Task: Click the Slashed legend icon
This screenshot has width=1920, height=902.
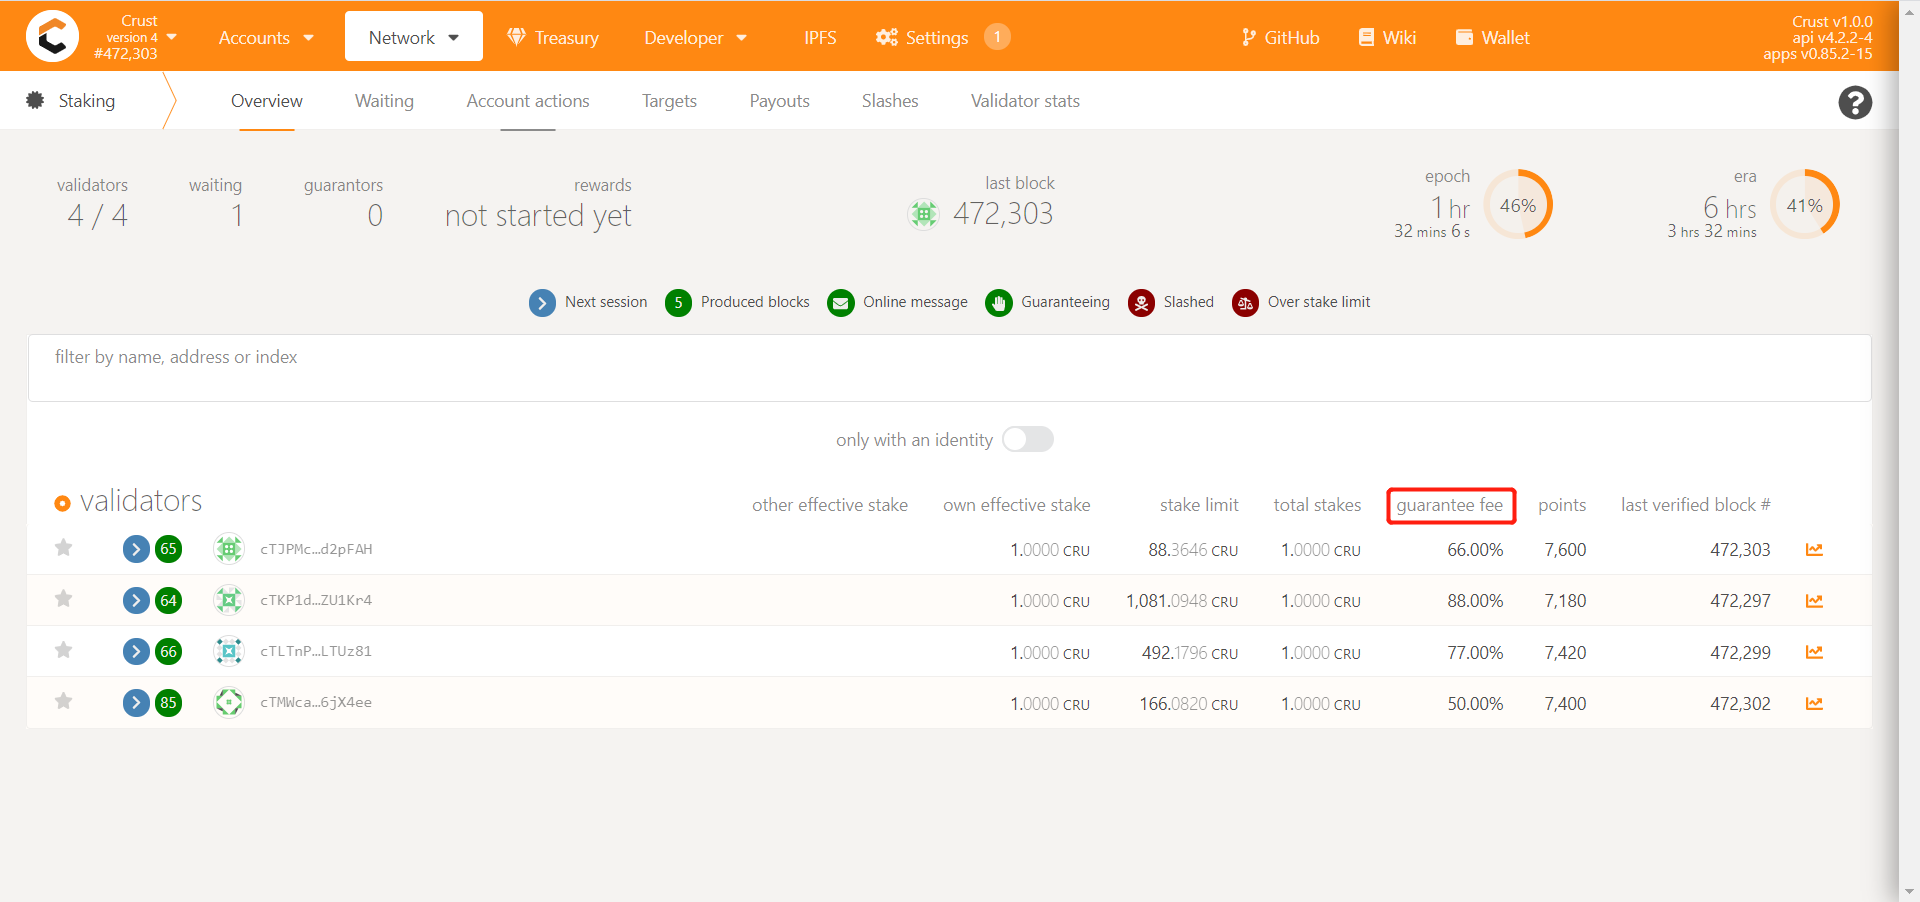Action: 1141,302
